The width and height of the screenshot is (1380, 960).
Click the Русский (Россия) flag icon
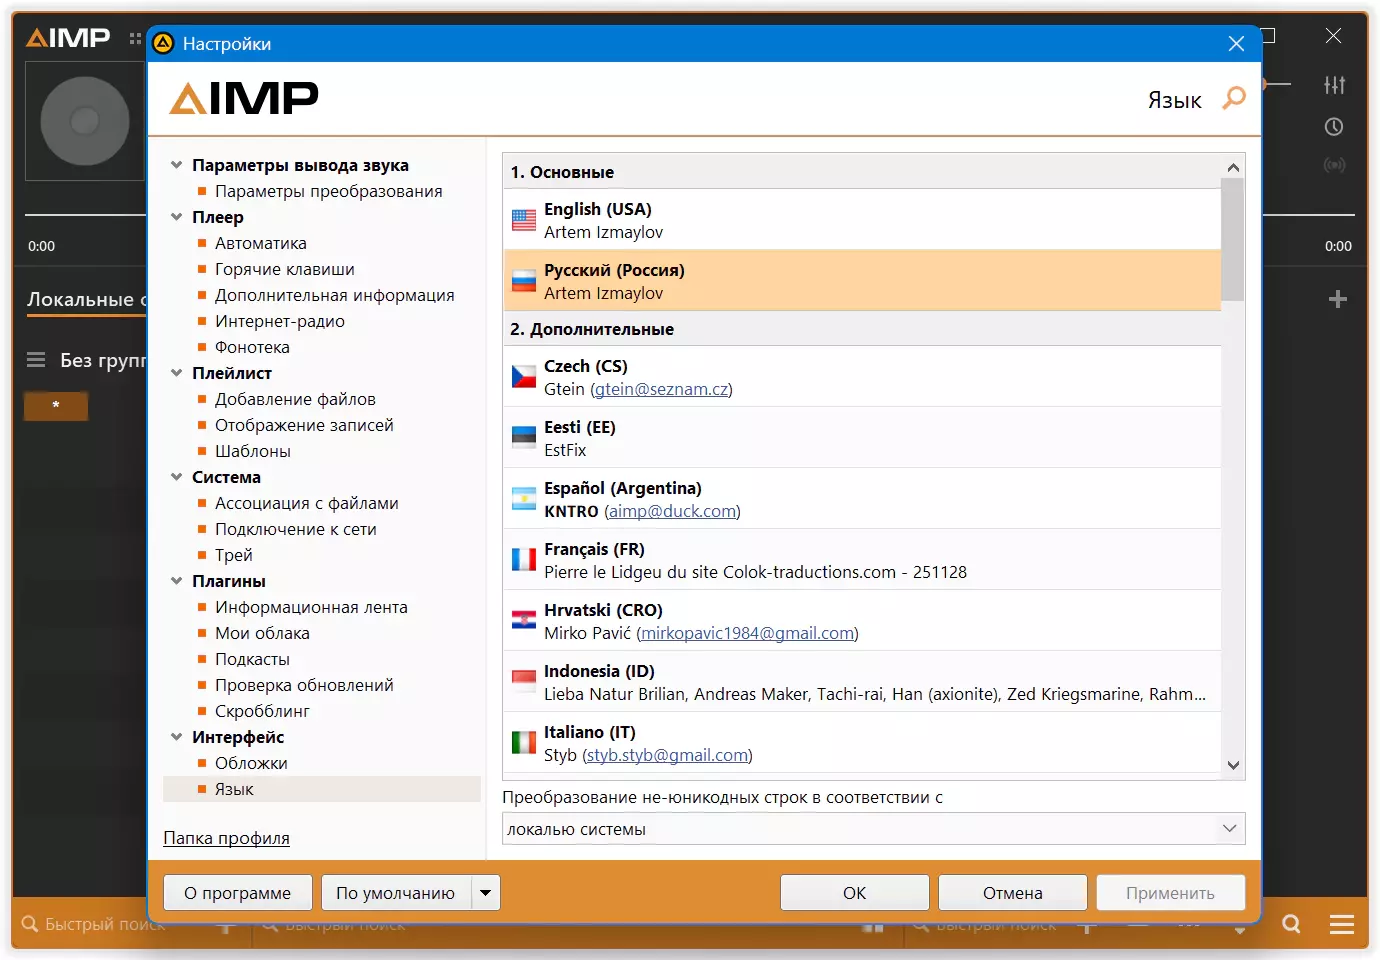pos(524,281)
